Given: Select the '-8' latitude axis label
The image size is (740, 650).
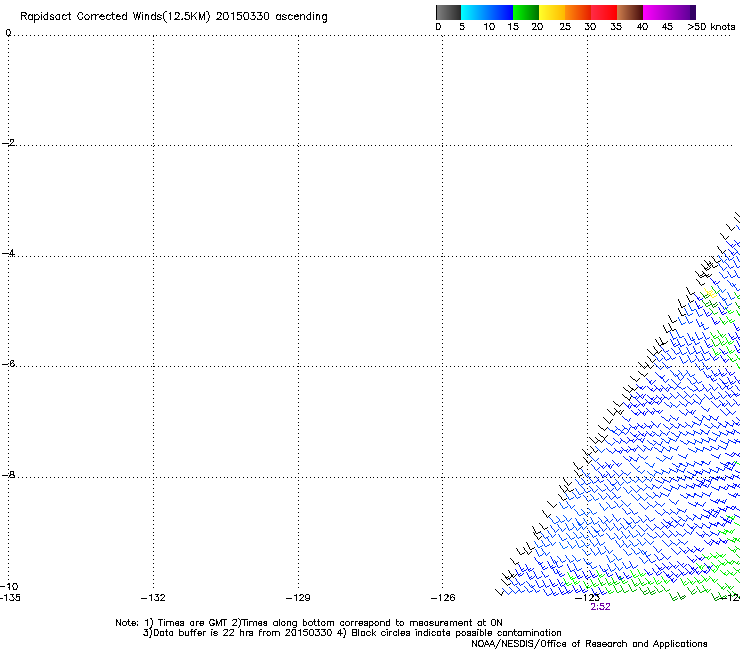Looking at the screenshot, I should (8, 475).
